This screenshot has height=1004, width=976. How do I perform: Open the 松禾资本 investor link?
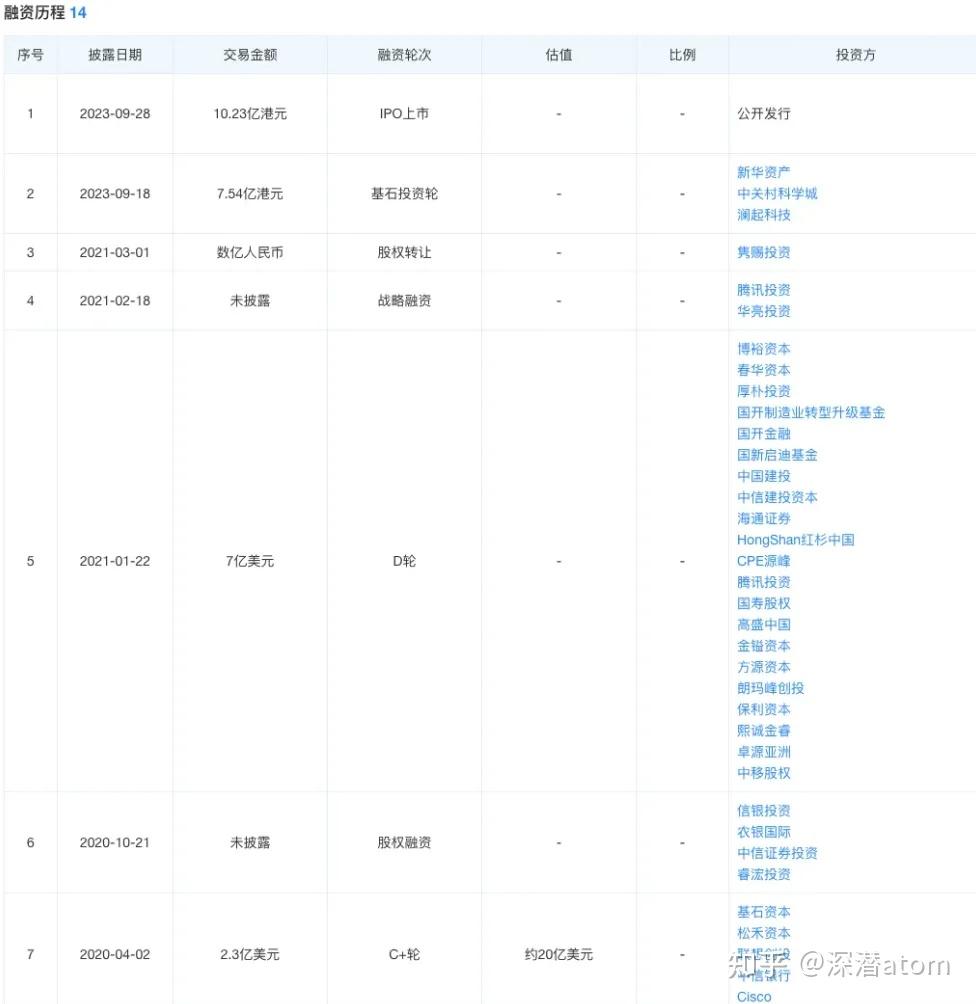click(763, 933)
